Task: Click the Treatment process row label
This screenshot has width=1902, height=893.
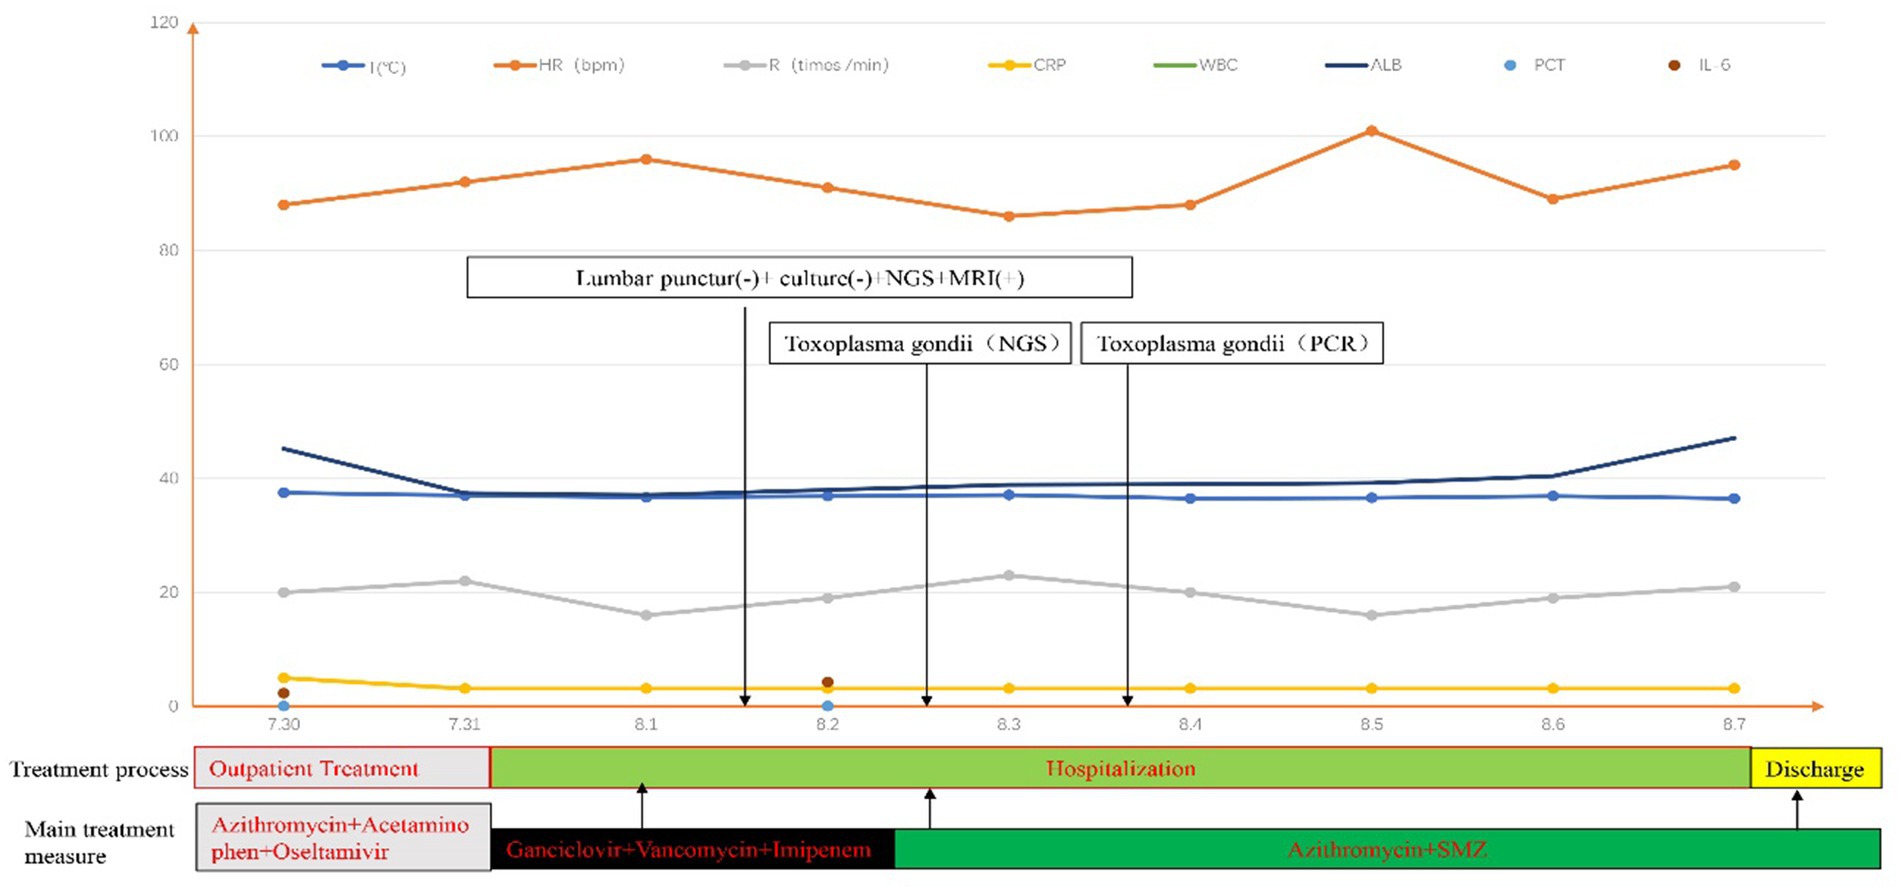Action: [x=99, y=769]
